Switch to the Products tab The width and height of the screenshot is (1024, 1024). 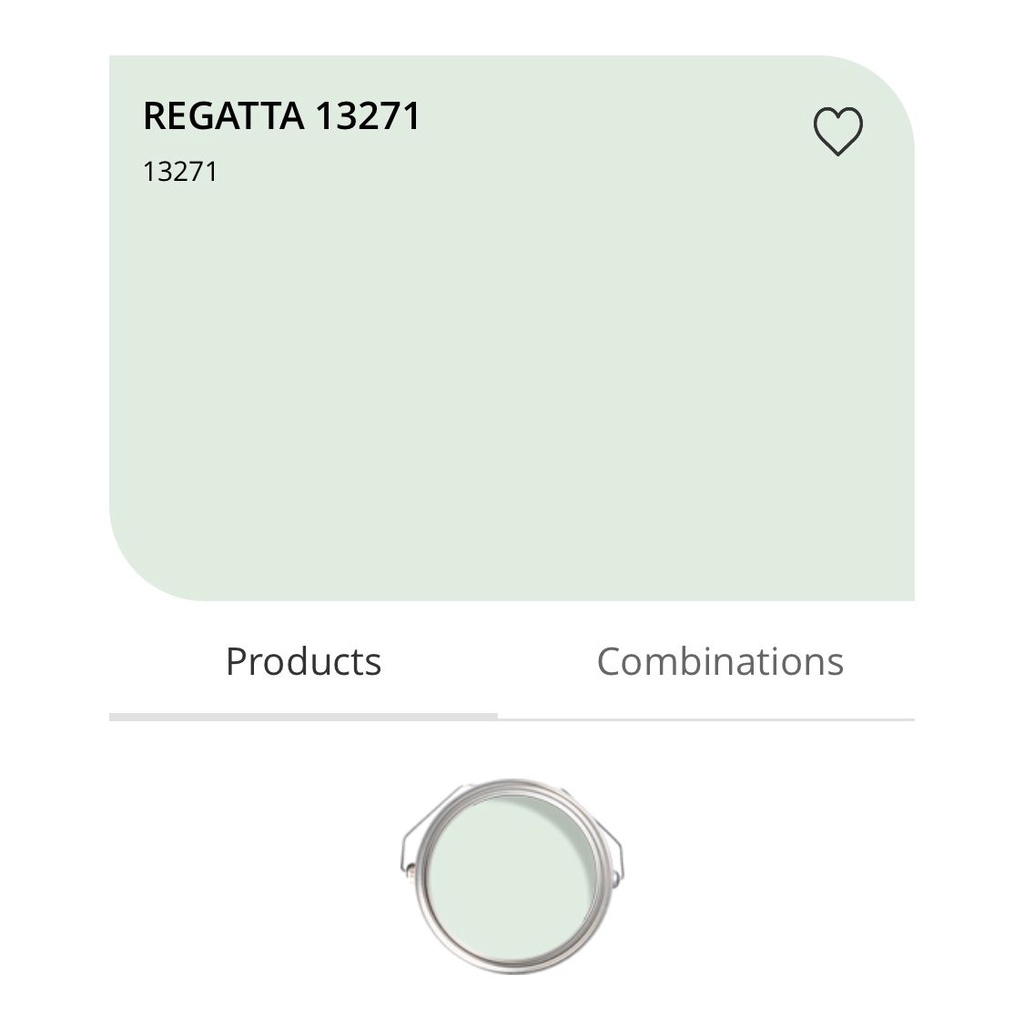click(304, 662)
